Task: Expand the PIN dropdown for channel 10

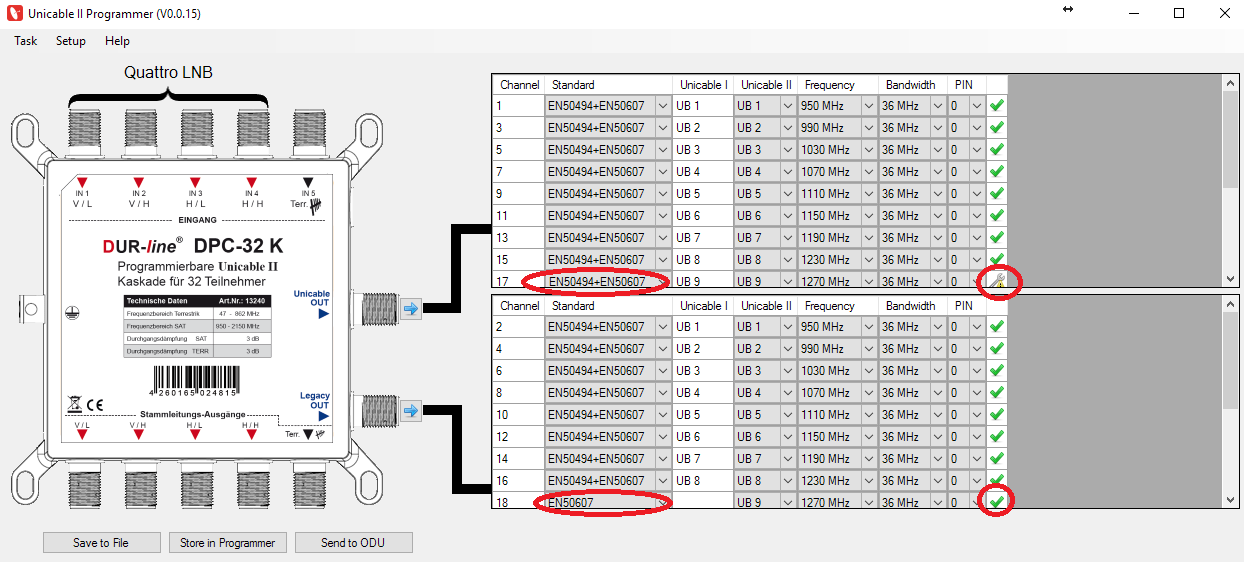Action: click(976, 415)
